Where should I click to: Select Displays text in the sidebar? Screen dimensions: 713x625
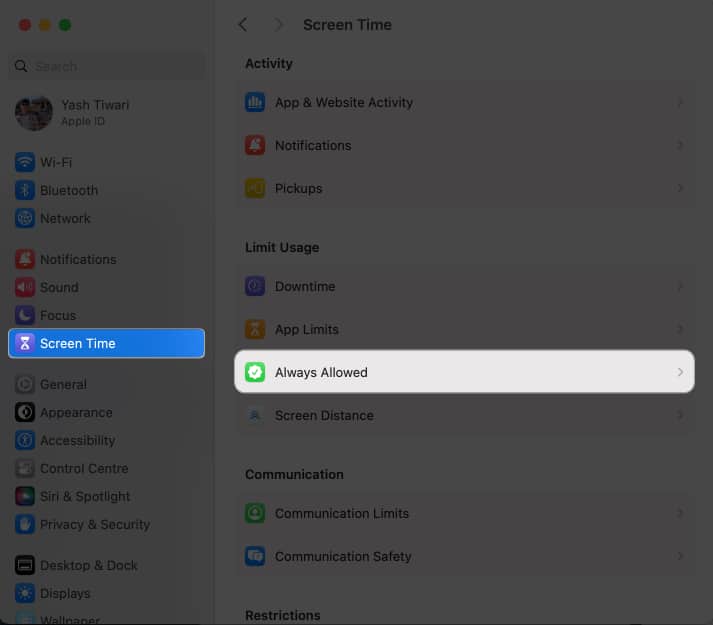(65, 594)
